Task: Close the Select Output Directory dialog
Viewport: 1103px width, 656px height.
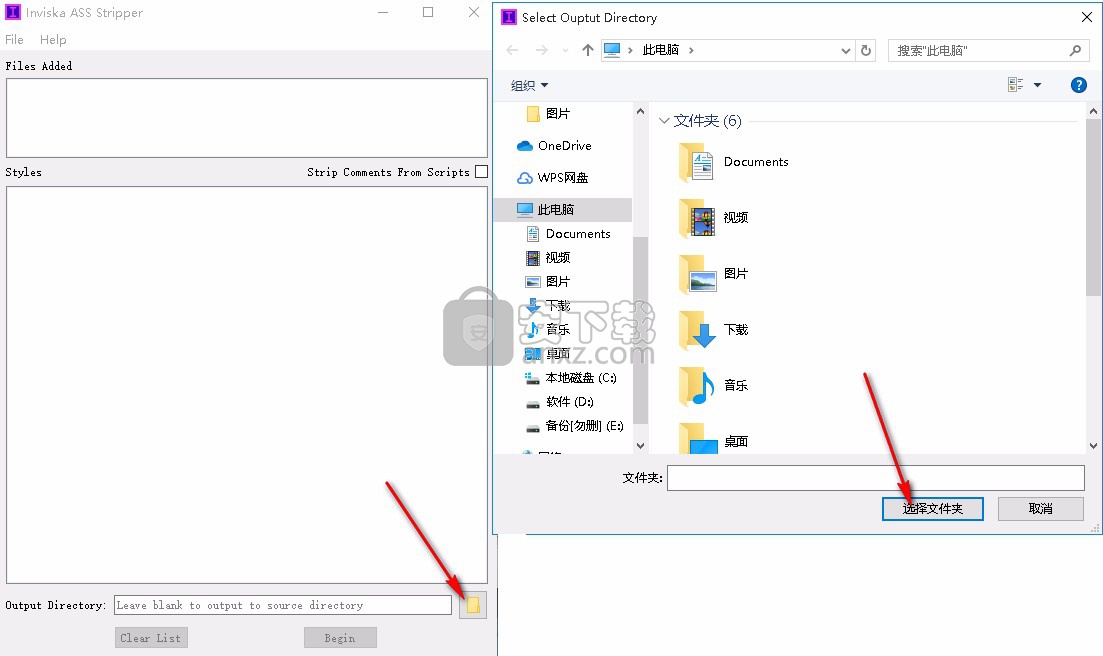Action: tap(1086, 17)
